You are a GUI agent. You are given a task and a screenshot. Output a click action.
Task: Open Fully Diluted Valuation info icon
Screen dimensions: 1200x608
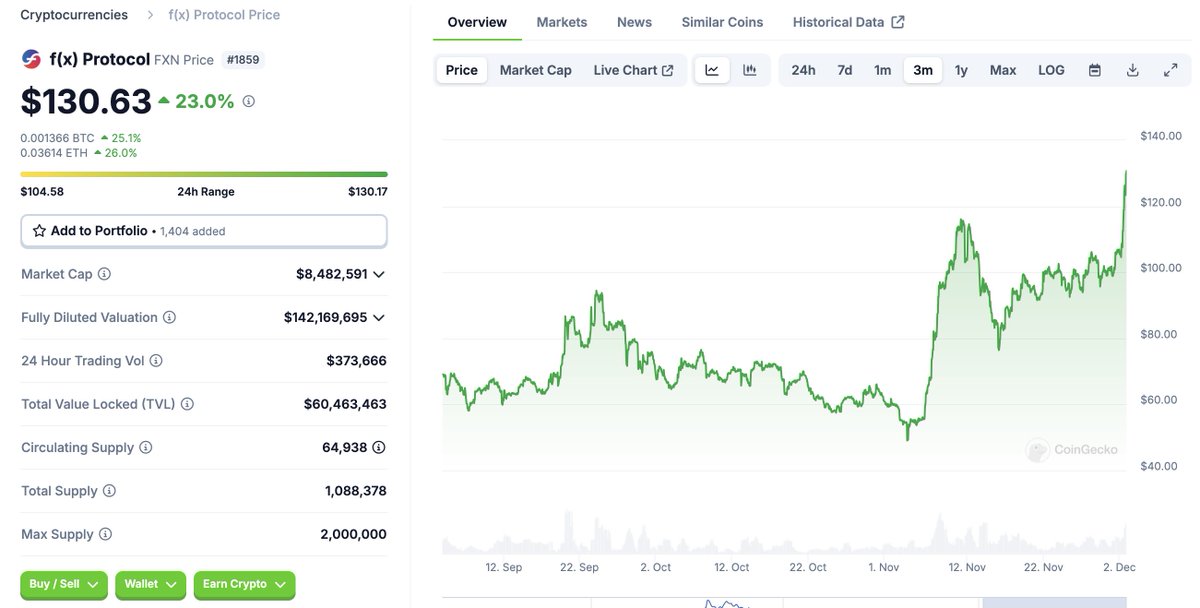pyautogui.click(x=169, y=317)
